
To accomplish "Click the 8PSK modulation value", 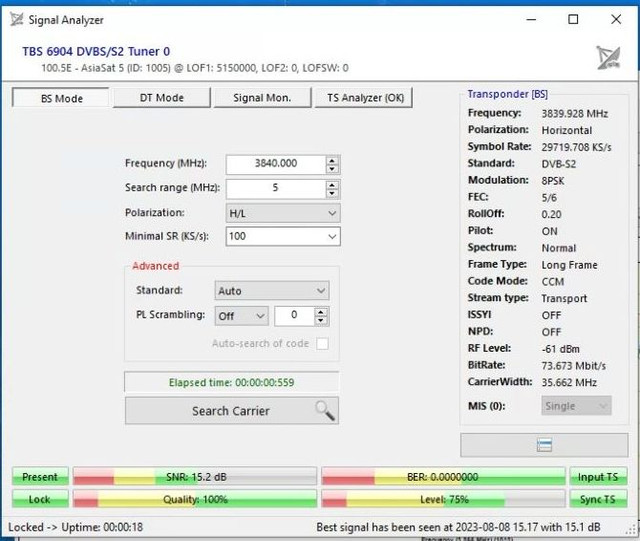I will click(553, 181).
